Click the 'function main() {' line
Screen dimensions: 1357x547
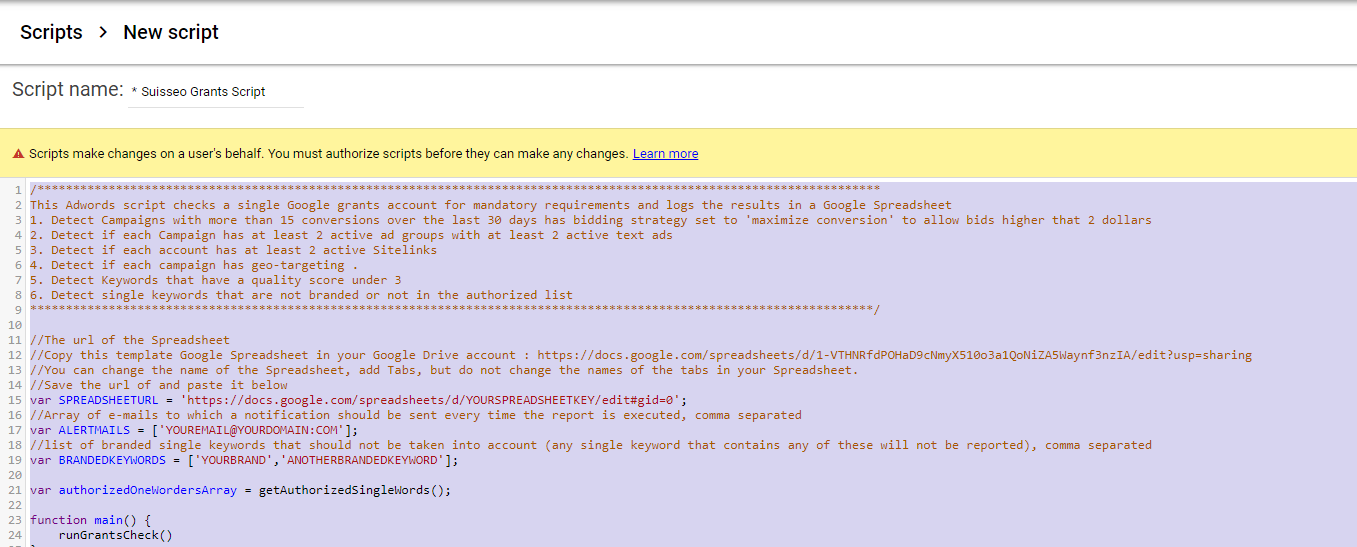tap(90, 520)
